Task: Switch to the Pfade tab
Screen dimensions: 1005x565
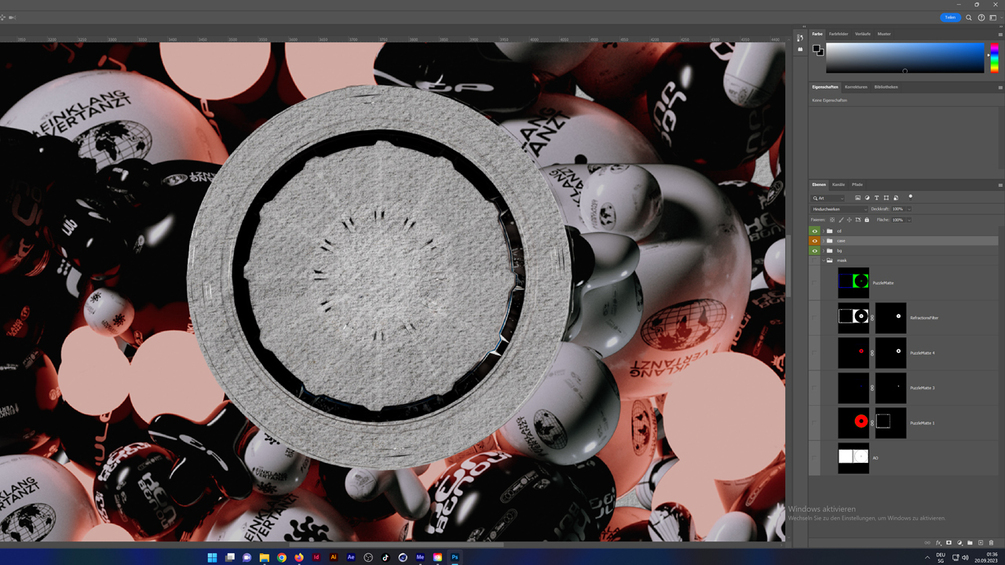Action: click(857, 184)
